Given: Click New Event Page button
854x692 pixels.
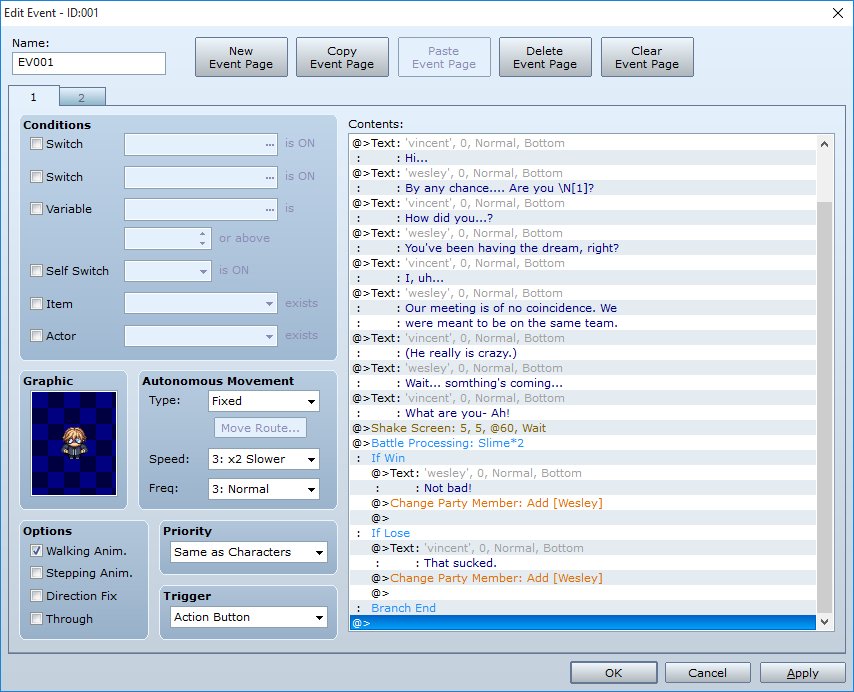Looking at the screenshot, I should pyautogui.click(x=241, y=57).
